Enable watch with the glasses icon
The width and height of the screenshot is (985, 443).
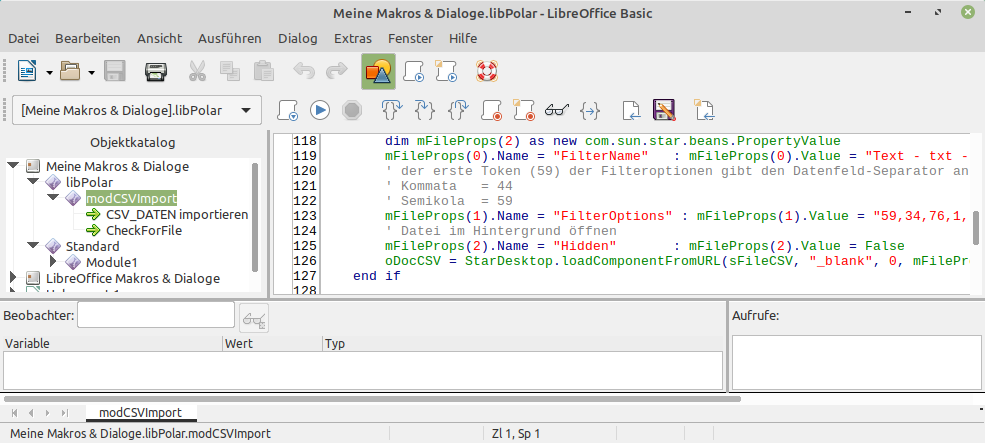click(x=557, y=111)
